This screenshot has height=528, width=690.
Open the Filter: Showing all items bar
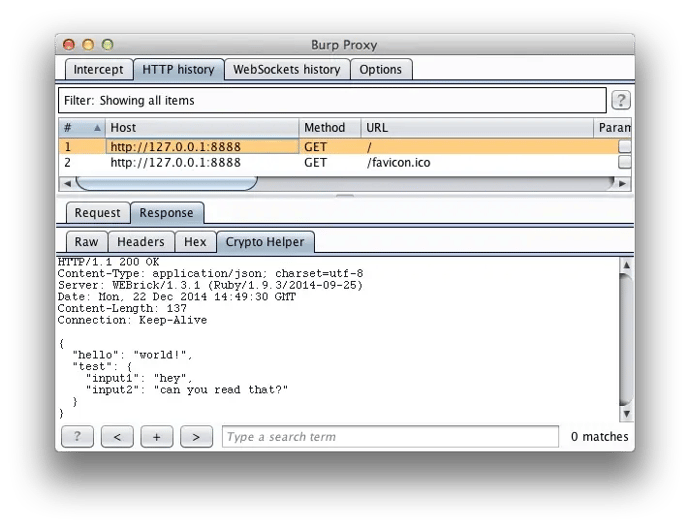tap(332, 100)
